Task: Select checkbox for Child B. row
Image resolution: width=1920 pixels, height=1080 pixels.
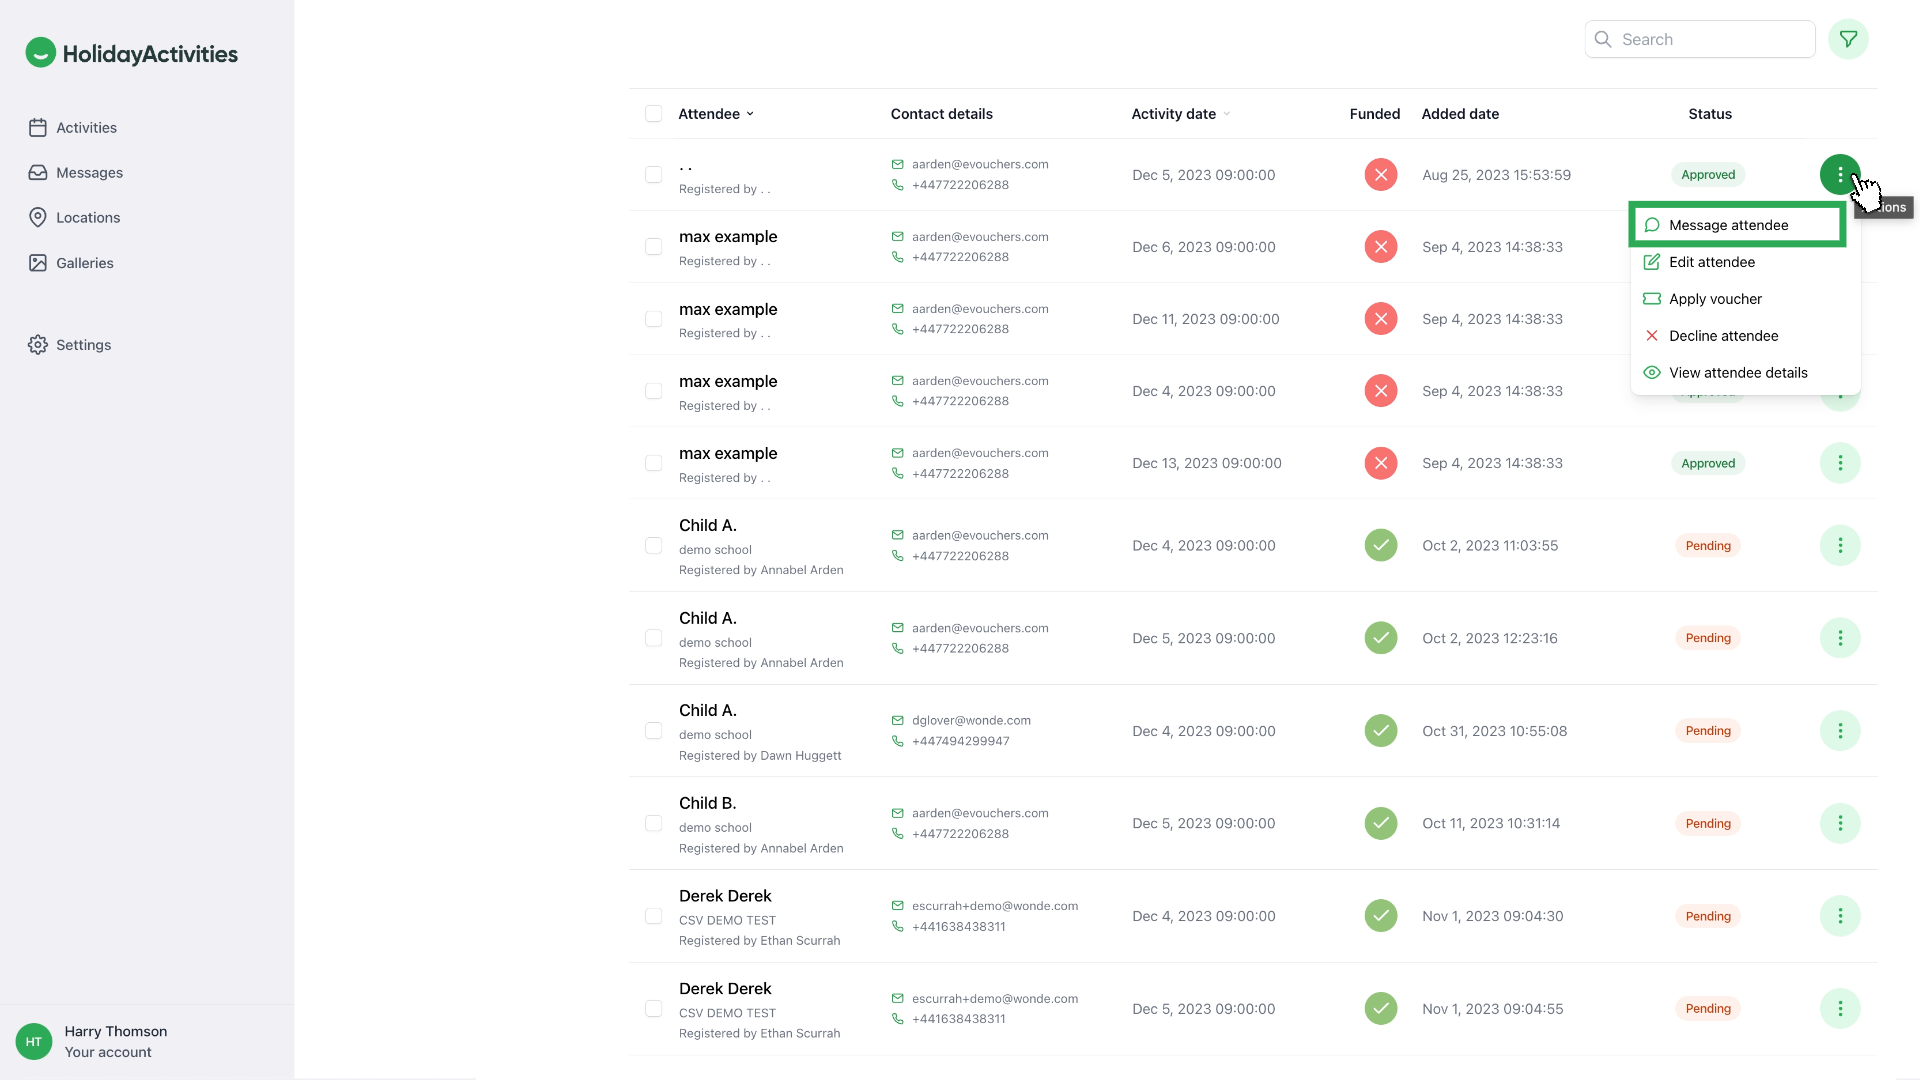Action: pos(653,824)
